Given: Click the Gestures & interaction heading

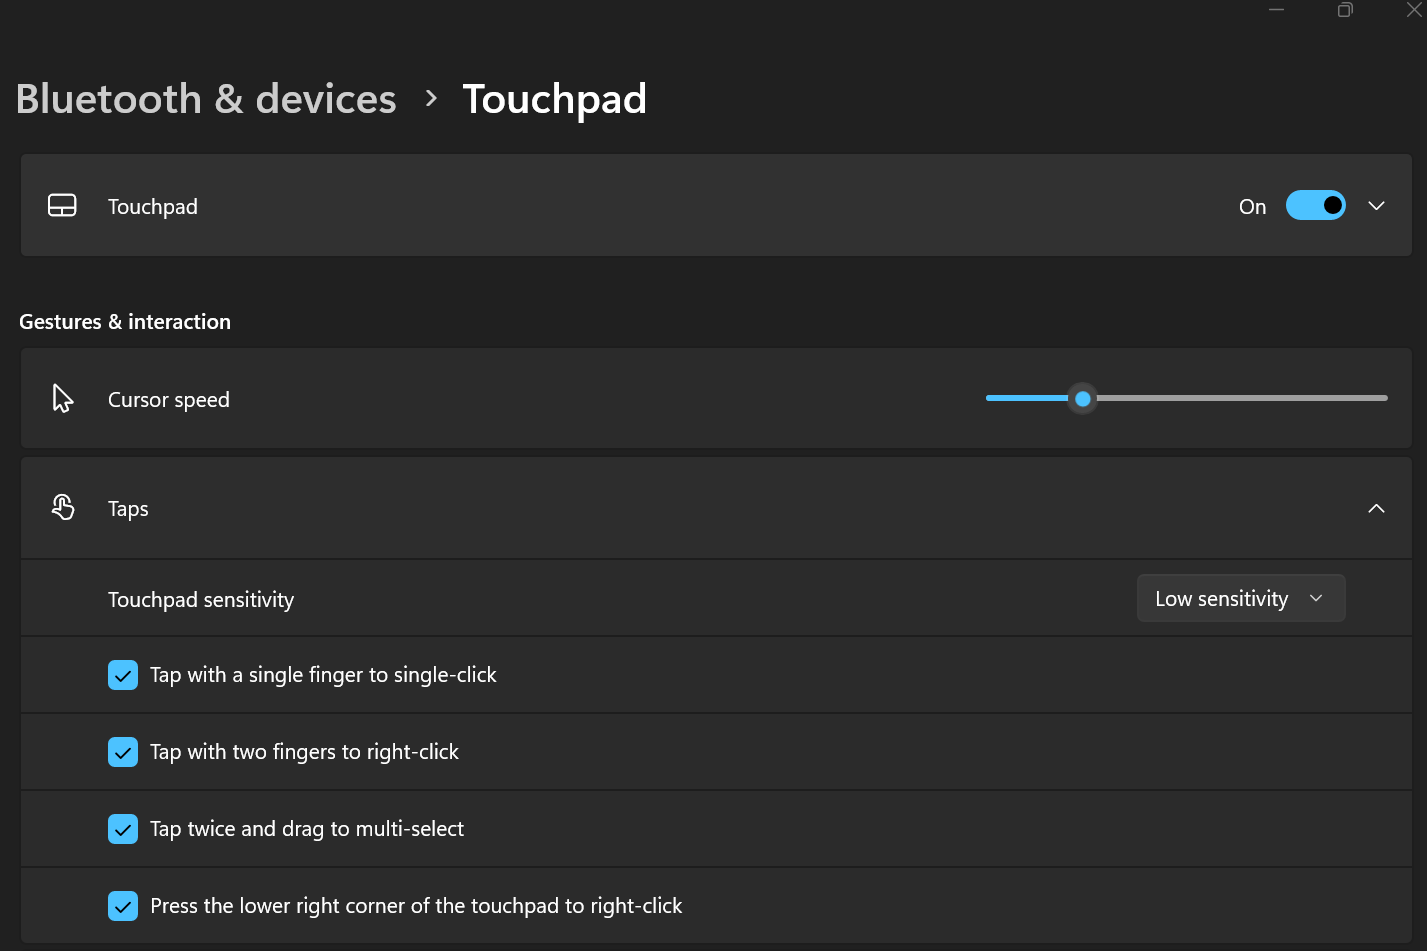Looking at the screenshot, I should pyautogui.click(x=125, y=322).
